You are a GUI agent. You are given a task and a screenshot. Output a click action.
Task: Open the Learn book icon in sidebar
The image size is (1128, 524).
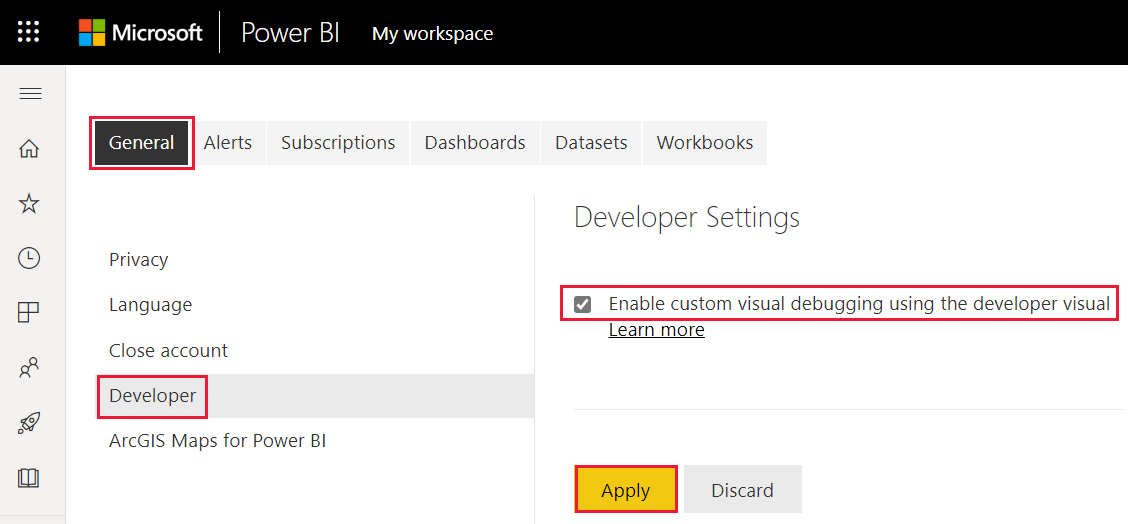point(30,478)
